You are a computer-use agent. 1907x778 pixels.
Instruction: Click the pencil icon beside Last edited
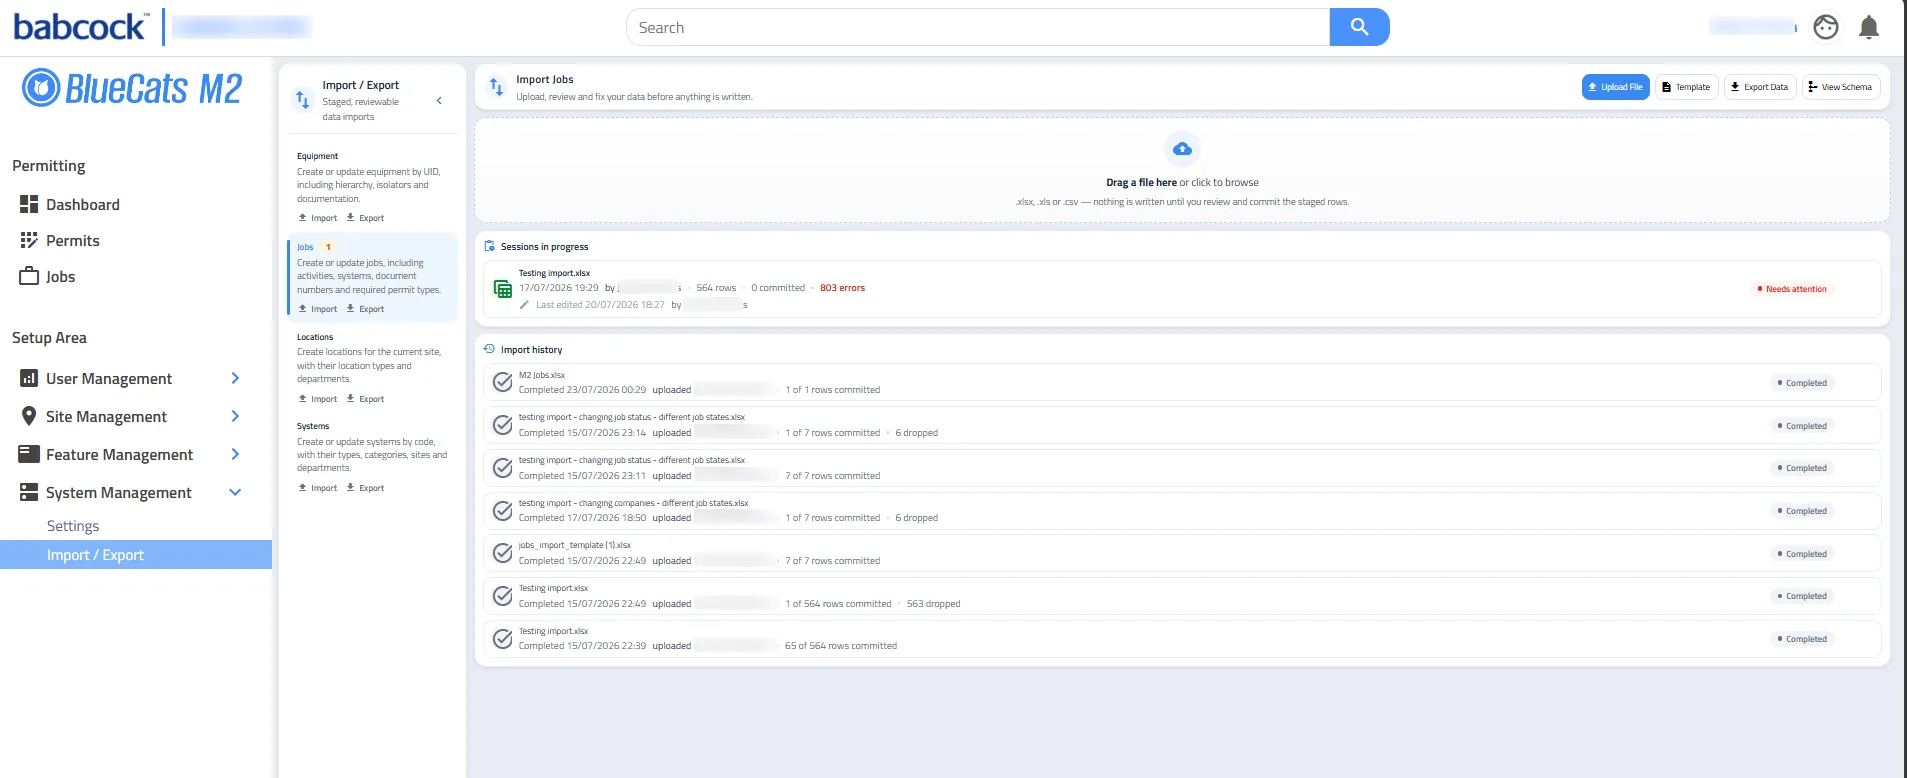point(524,305)
